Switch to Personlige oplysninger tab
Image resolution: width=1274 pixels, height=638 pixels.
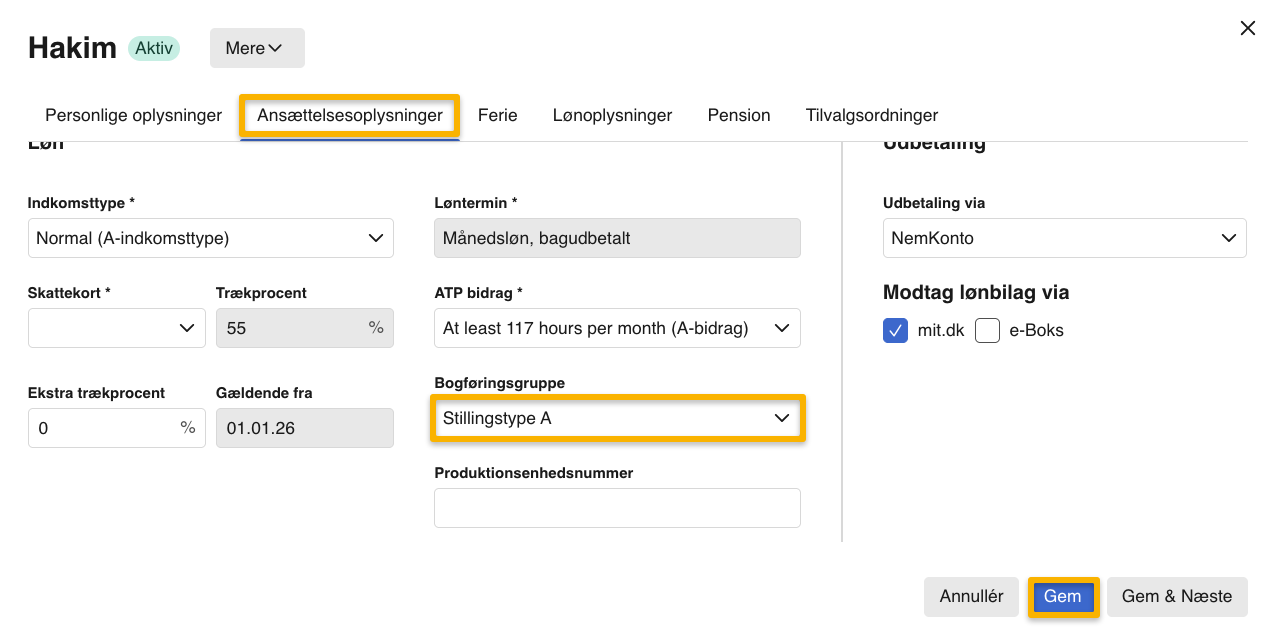coord(133,115)
